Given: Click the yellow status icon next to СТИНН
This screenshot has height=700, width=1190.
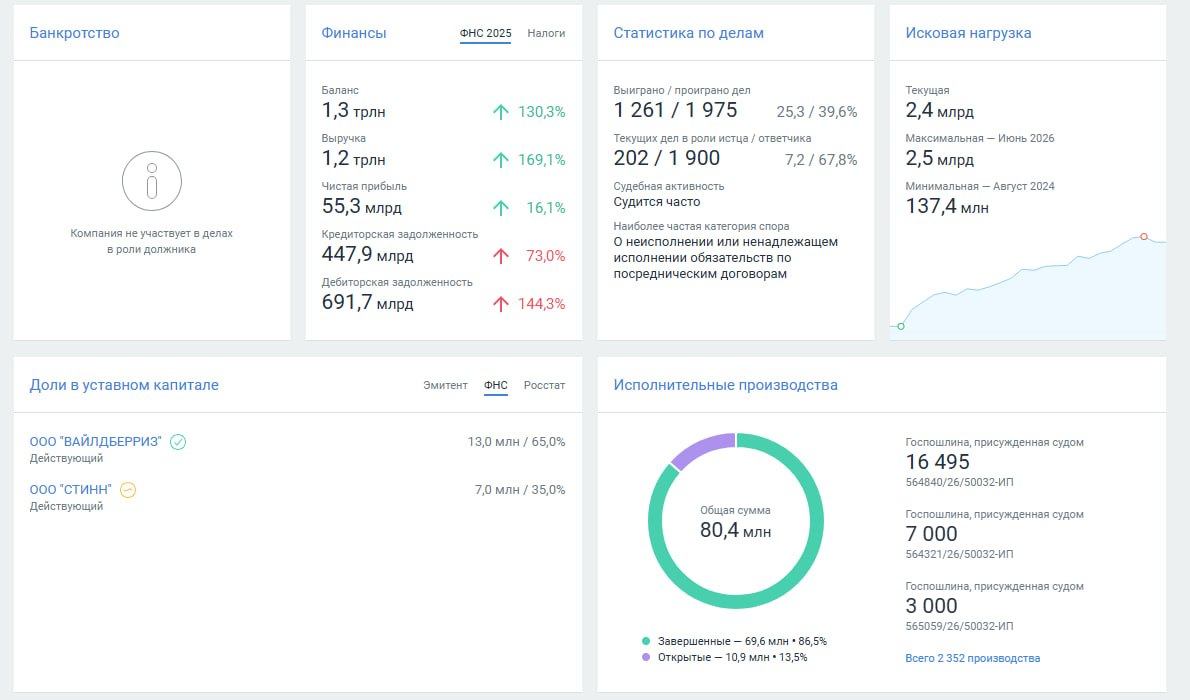Looking at the screenshot, I should 128,490.
